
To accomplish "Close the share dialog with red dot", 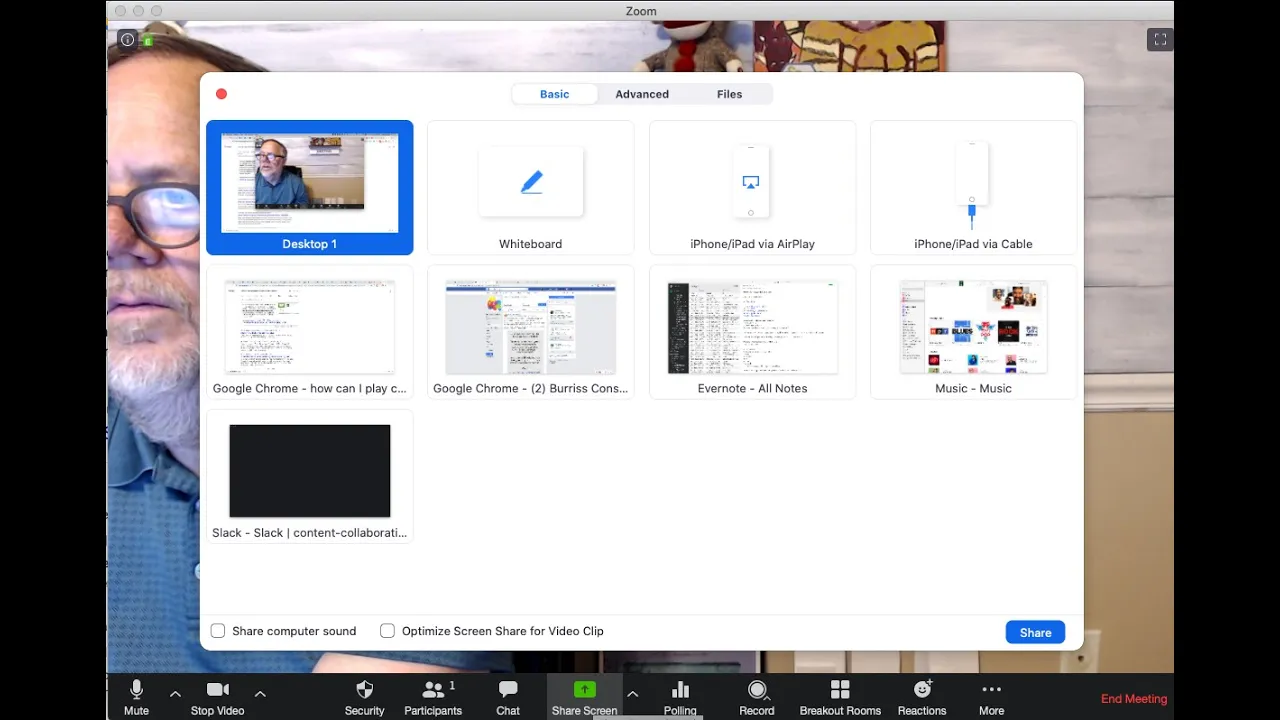I will click(x=221, y=94).
